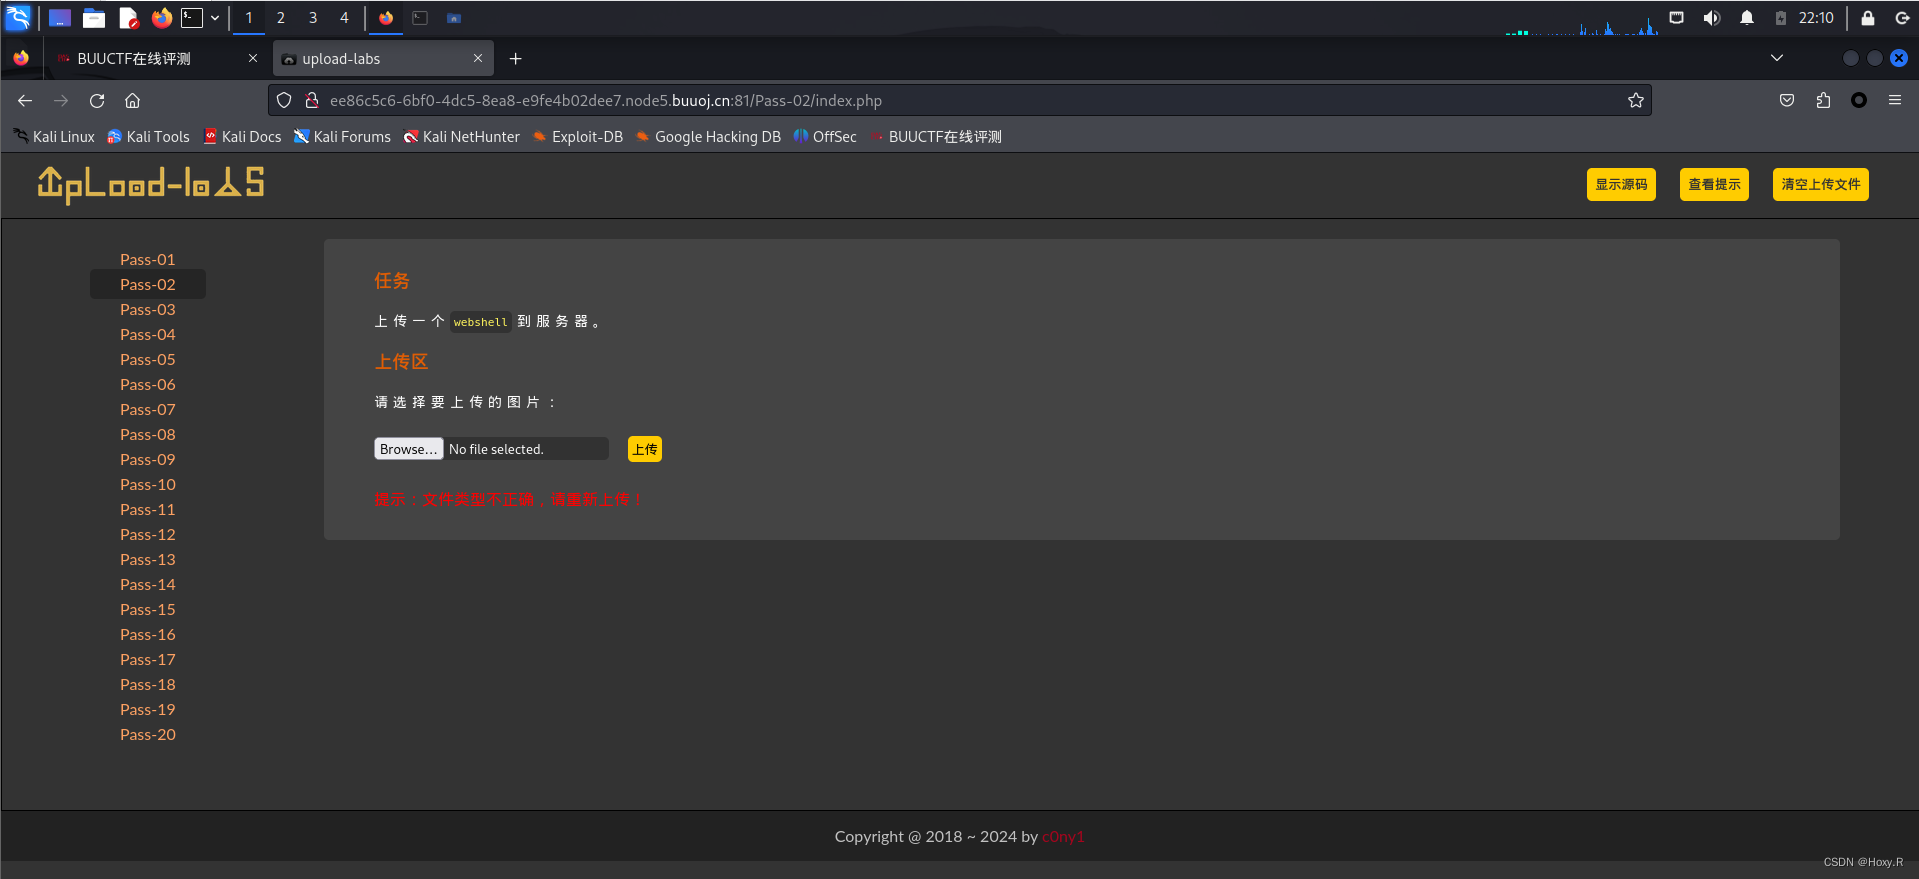Select Pass-02 in the sidebar
This screenshot has width=1919, height=879.
tap(148, 284)
